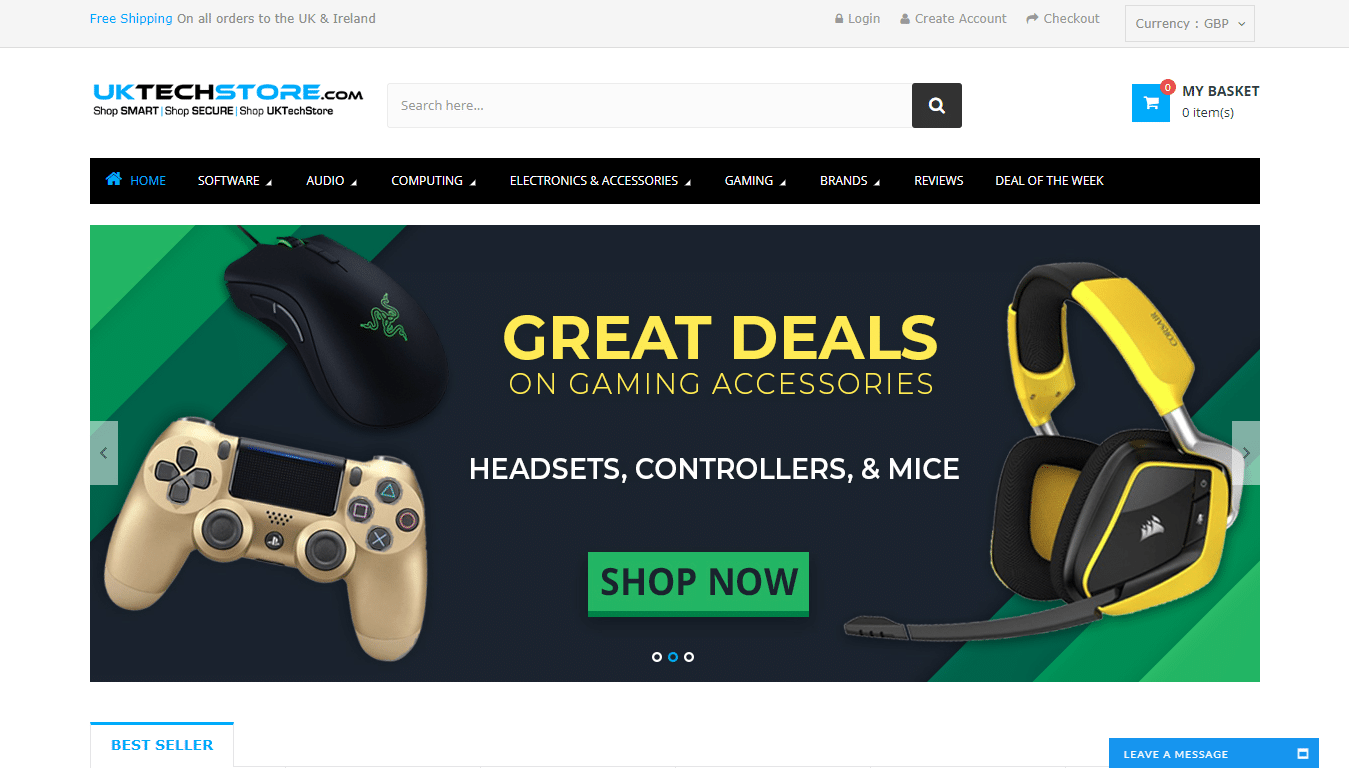This screenshot has width=1349, height=768.
Task: Open the Create Account link
Action: click(954, 19)
